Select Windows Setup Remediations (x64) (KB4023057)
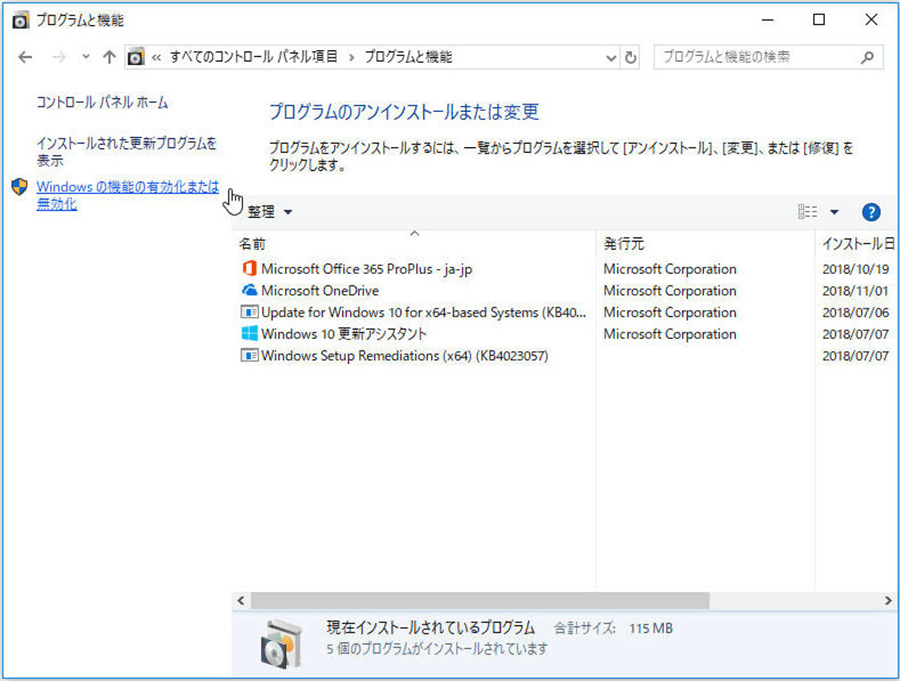The image size is (900, 681). click(x=405, y=356)
